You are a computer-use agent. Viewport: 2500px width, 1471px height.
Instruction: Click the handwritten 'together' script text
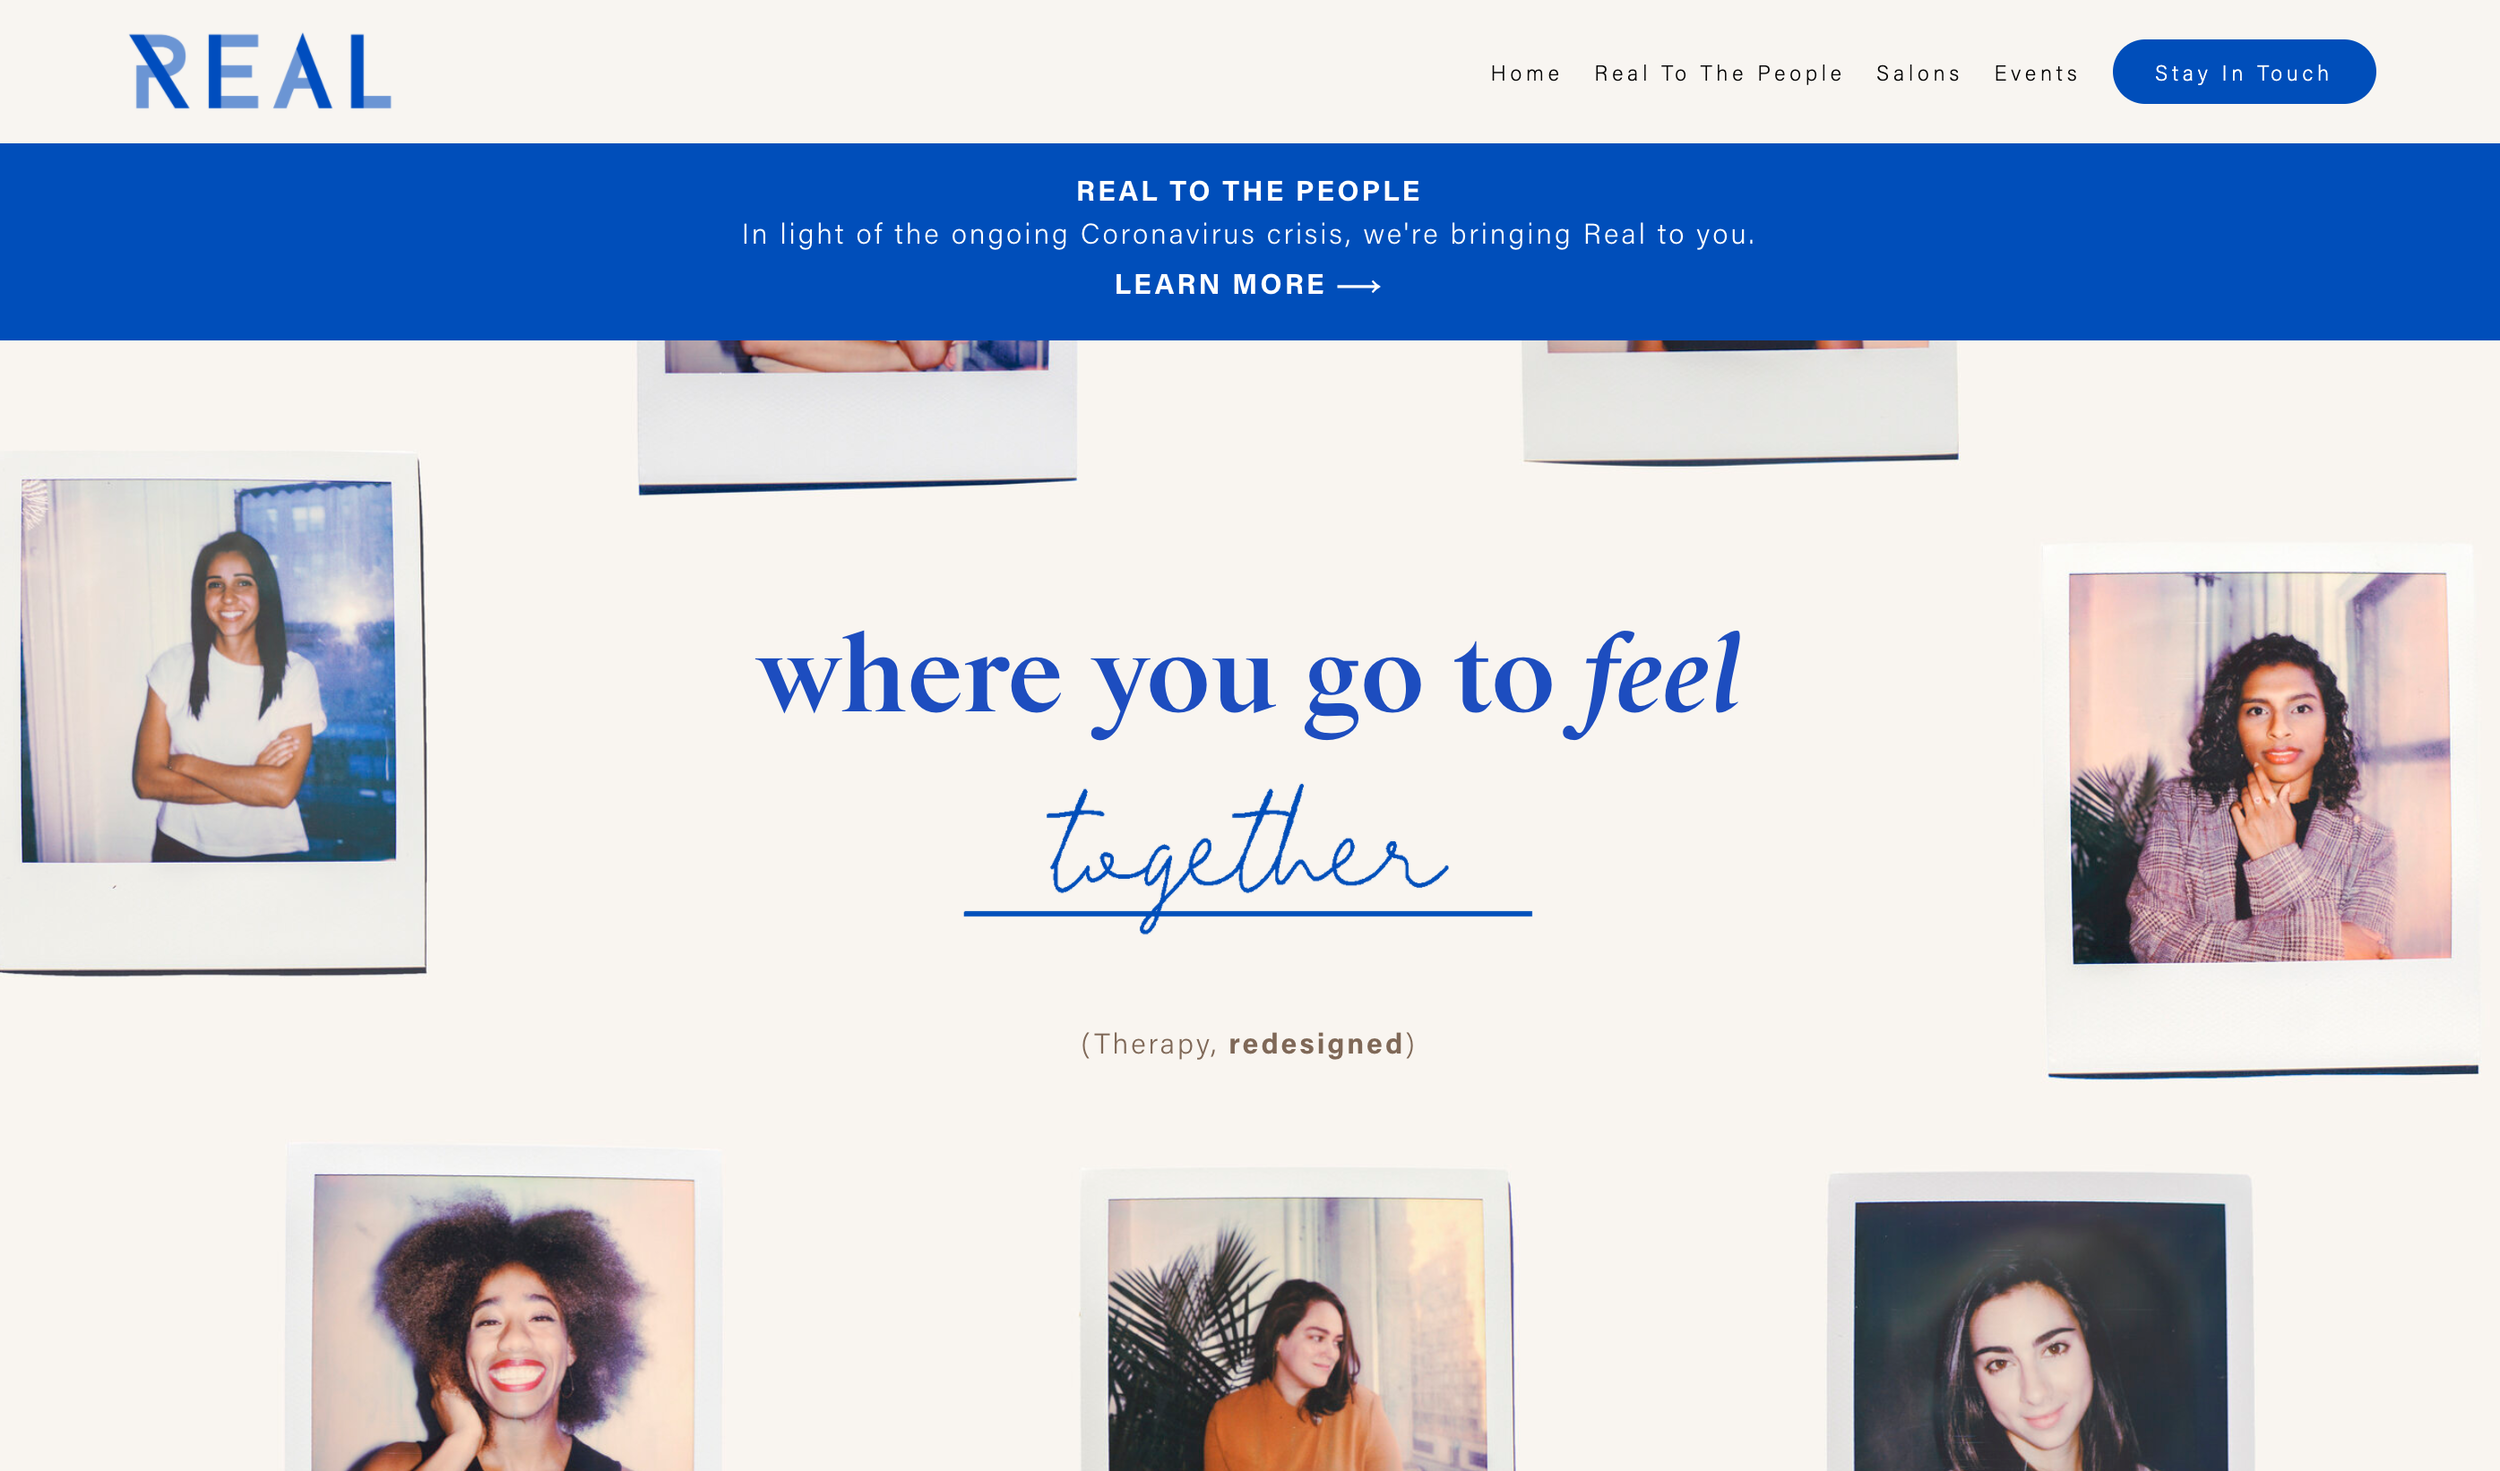[x=1247, y=856]
